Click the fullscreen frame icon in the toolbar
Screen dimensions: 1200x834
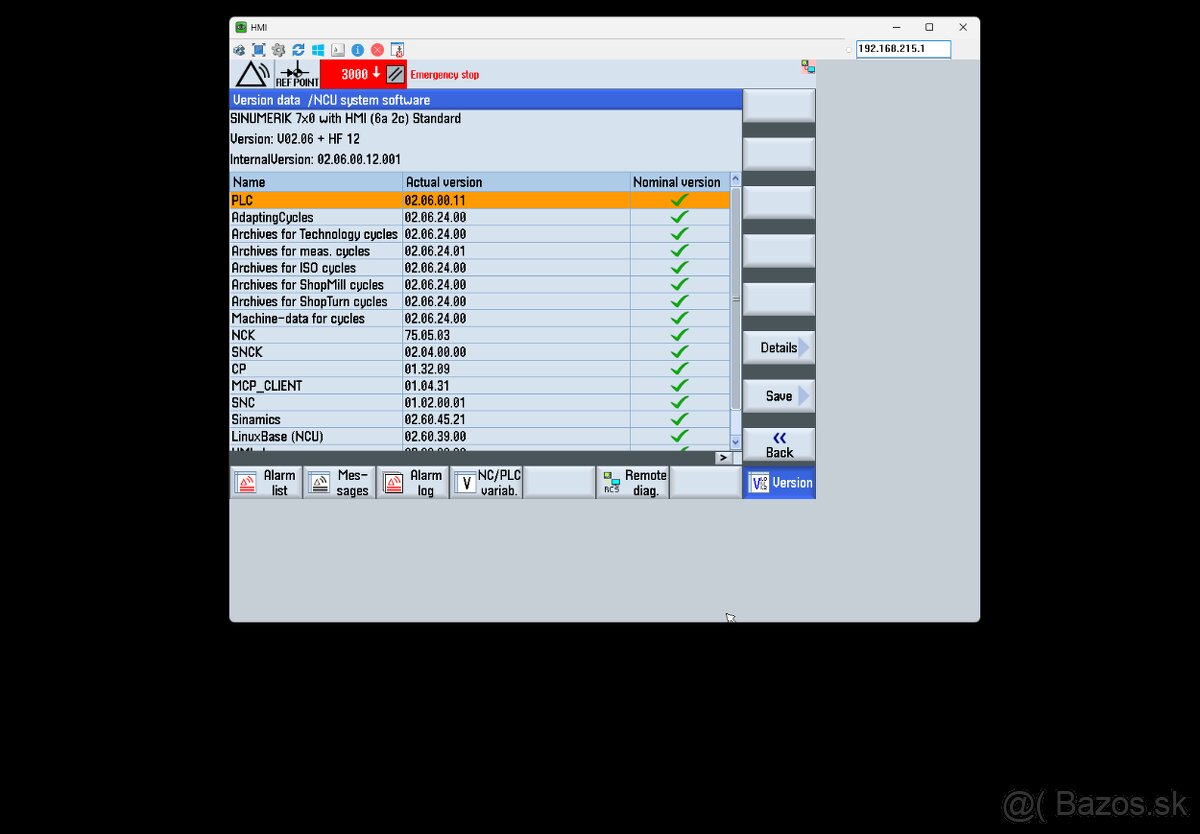[x=259, y=49]
